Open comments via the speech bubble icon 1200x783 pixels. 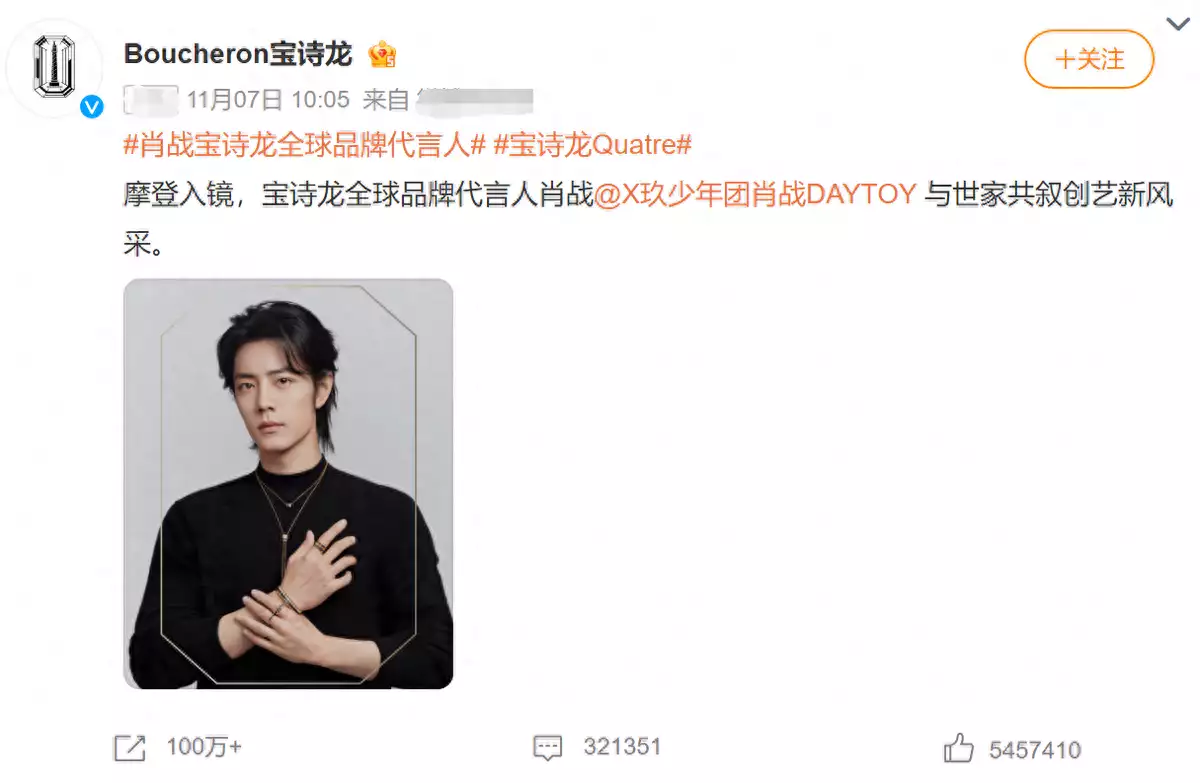point(548,747)
